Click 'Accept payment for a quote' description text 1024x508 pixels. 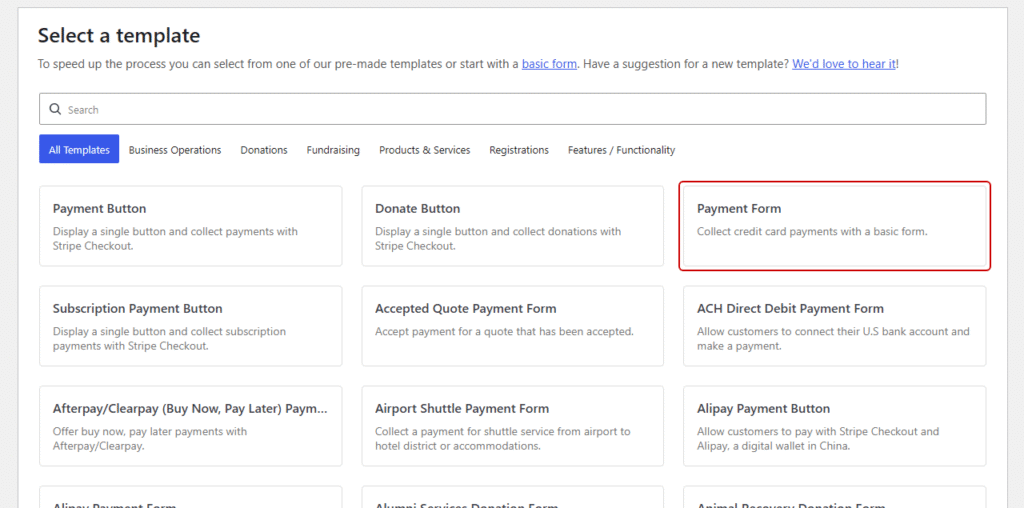(x=504, y=331)
